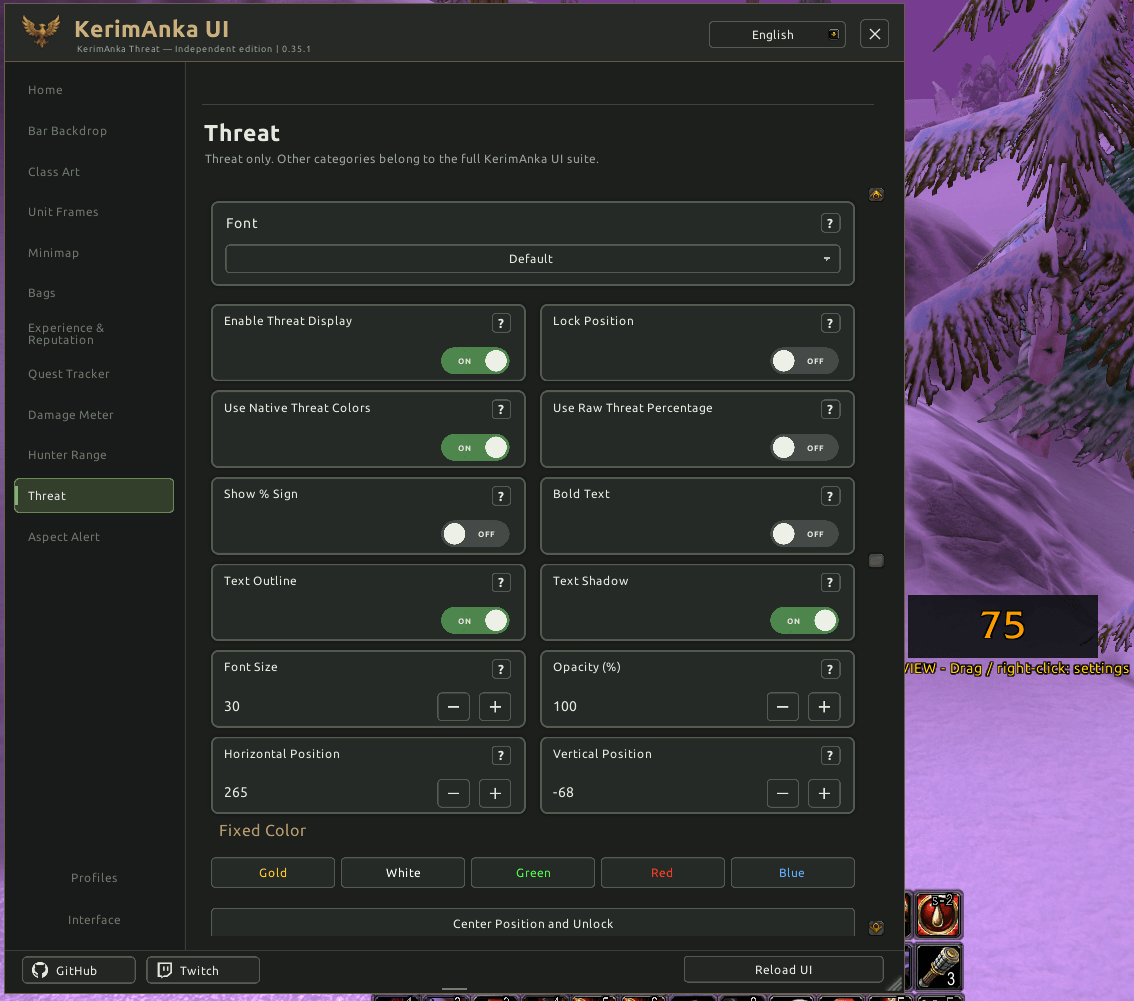Expand the Font dropdown set to Default
1134x1001 pixels.
[x=532, y=259]
